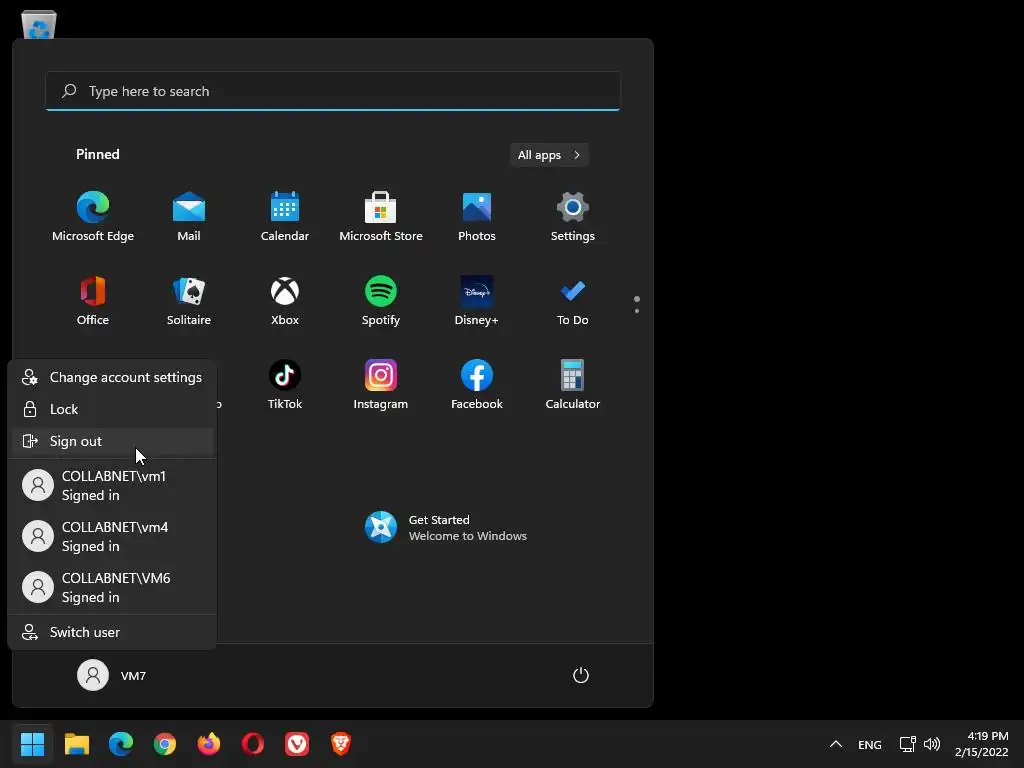This screenshot has height=768, width=1024.
Task: Launch Brave browser from taskbar
Action: point(341,744)
